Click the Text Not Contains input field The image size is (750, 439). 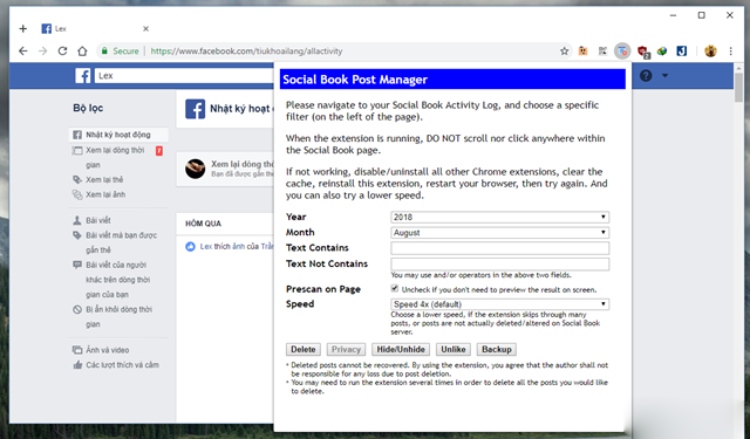click(x=500, y=264)
